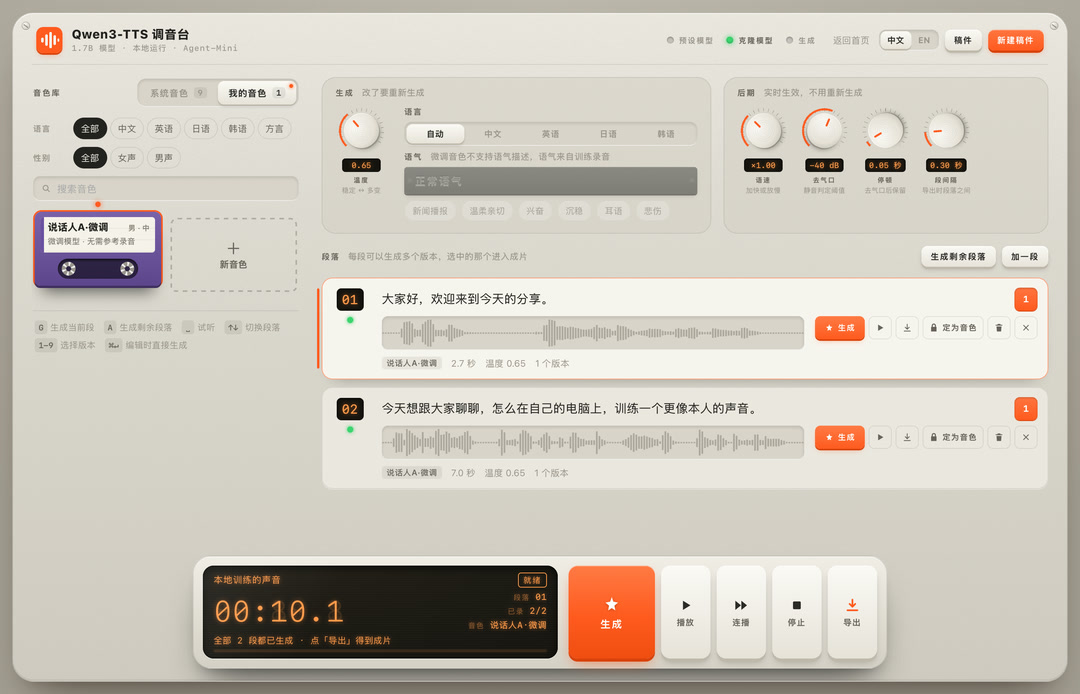Focus the 搜索音色 search field
The height and width of the screenshot is (694, 1080).
pyautogui.click(x=166, y=188)
